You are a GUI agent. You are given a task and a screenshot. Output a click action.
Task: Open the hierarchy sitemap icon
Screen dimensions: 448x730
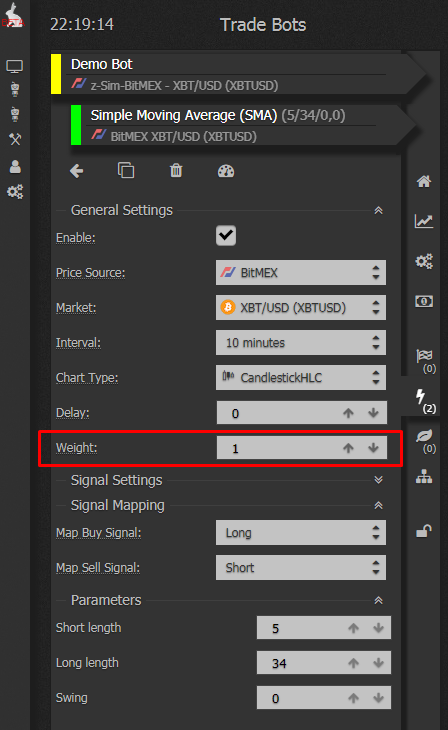pyautogui.click(x=424, y=477)
